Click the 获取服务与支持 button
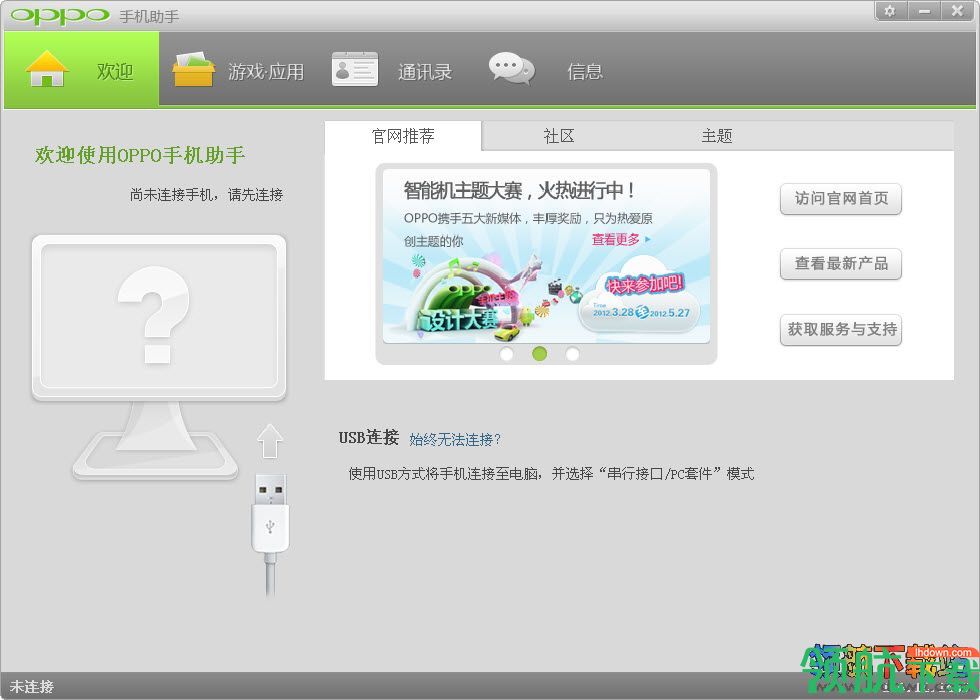Viewport: 980px width, 700px height. [841, 329]
